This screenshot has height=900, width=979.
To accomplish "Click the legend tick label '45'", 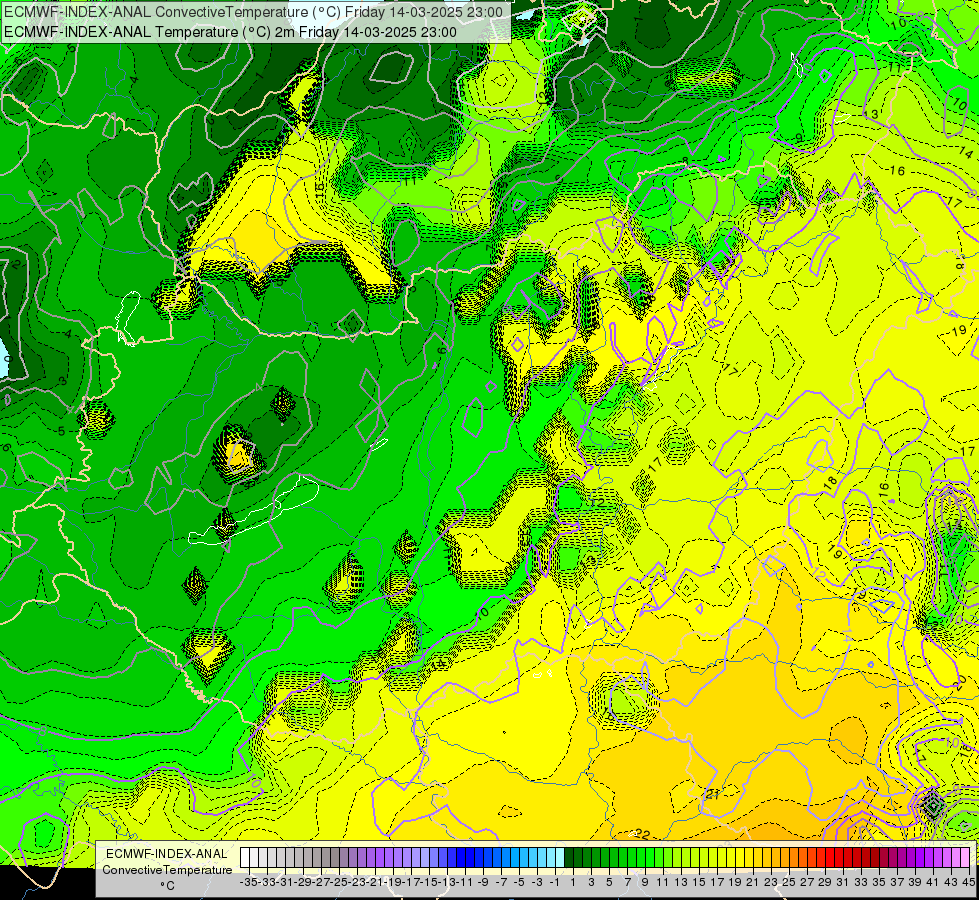I will 968,883.
